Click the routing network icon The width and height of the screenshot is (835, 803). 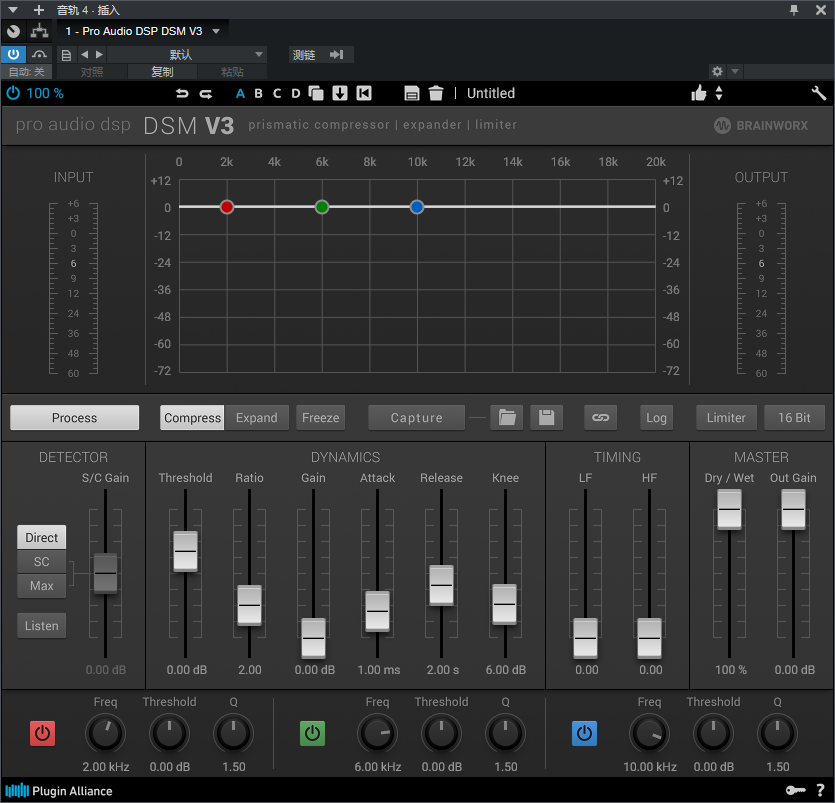(39, 31)
